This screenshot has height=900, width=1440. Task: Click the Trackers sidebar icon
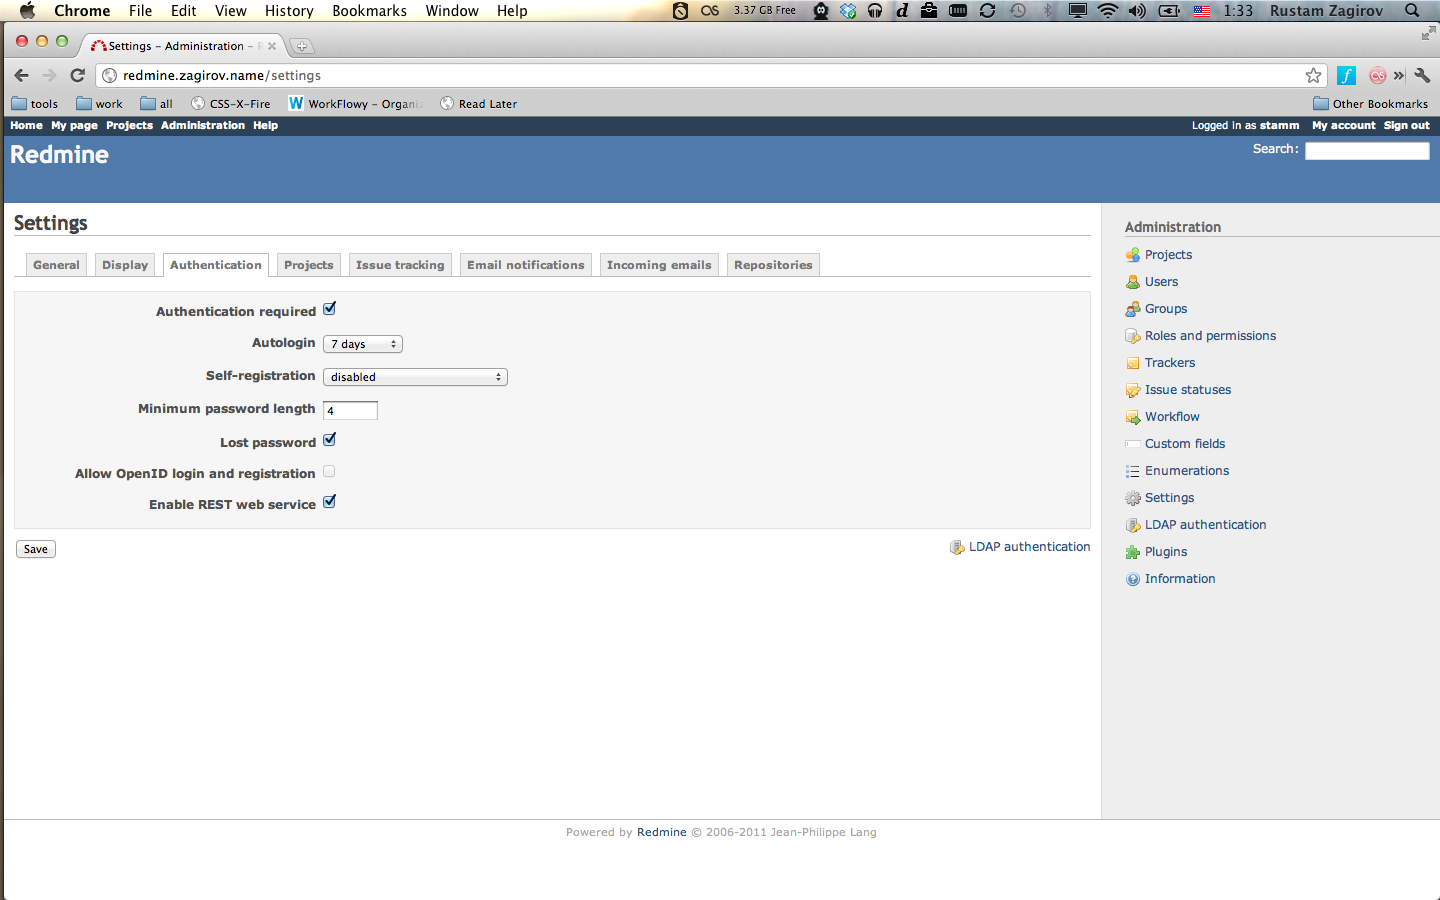pos(1132,362)
